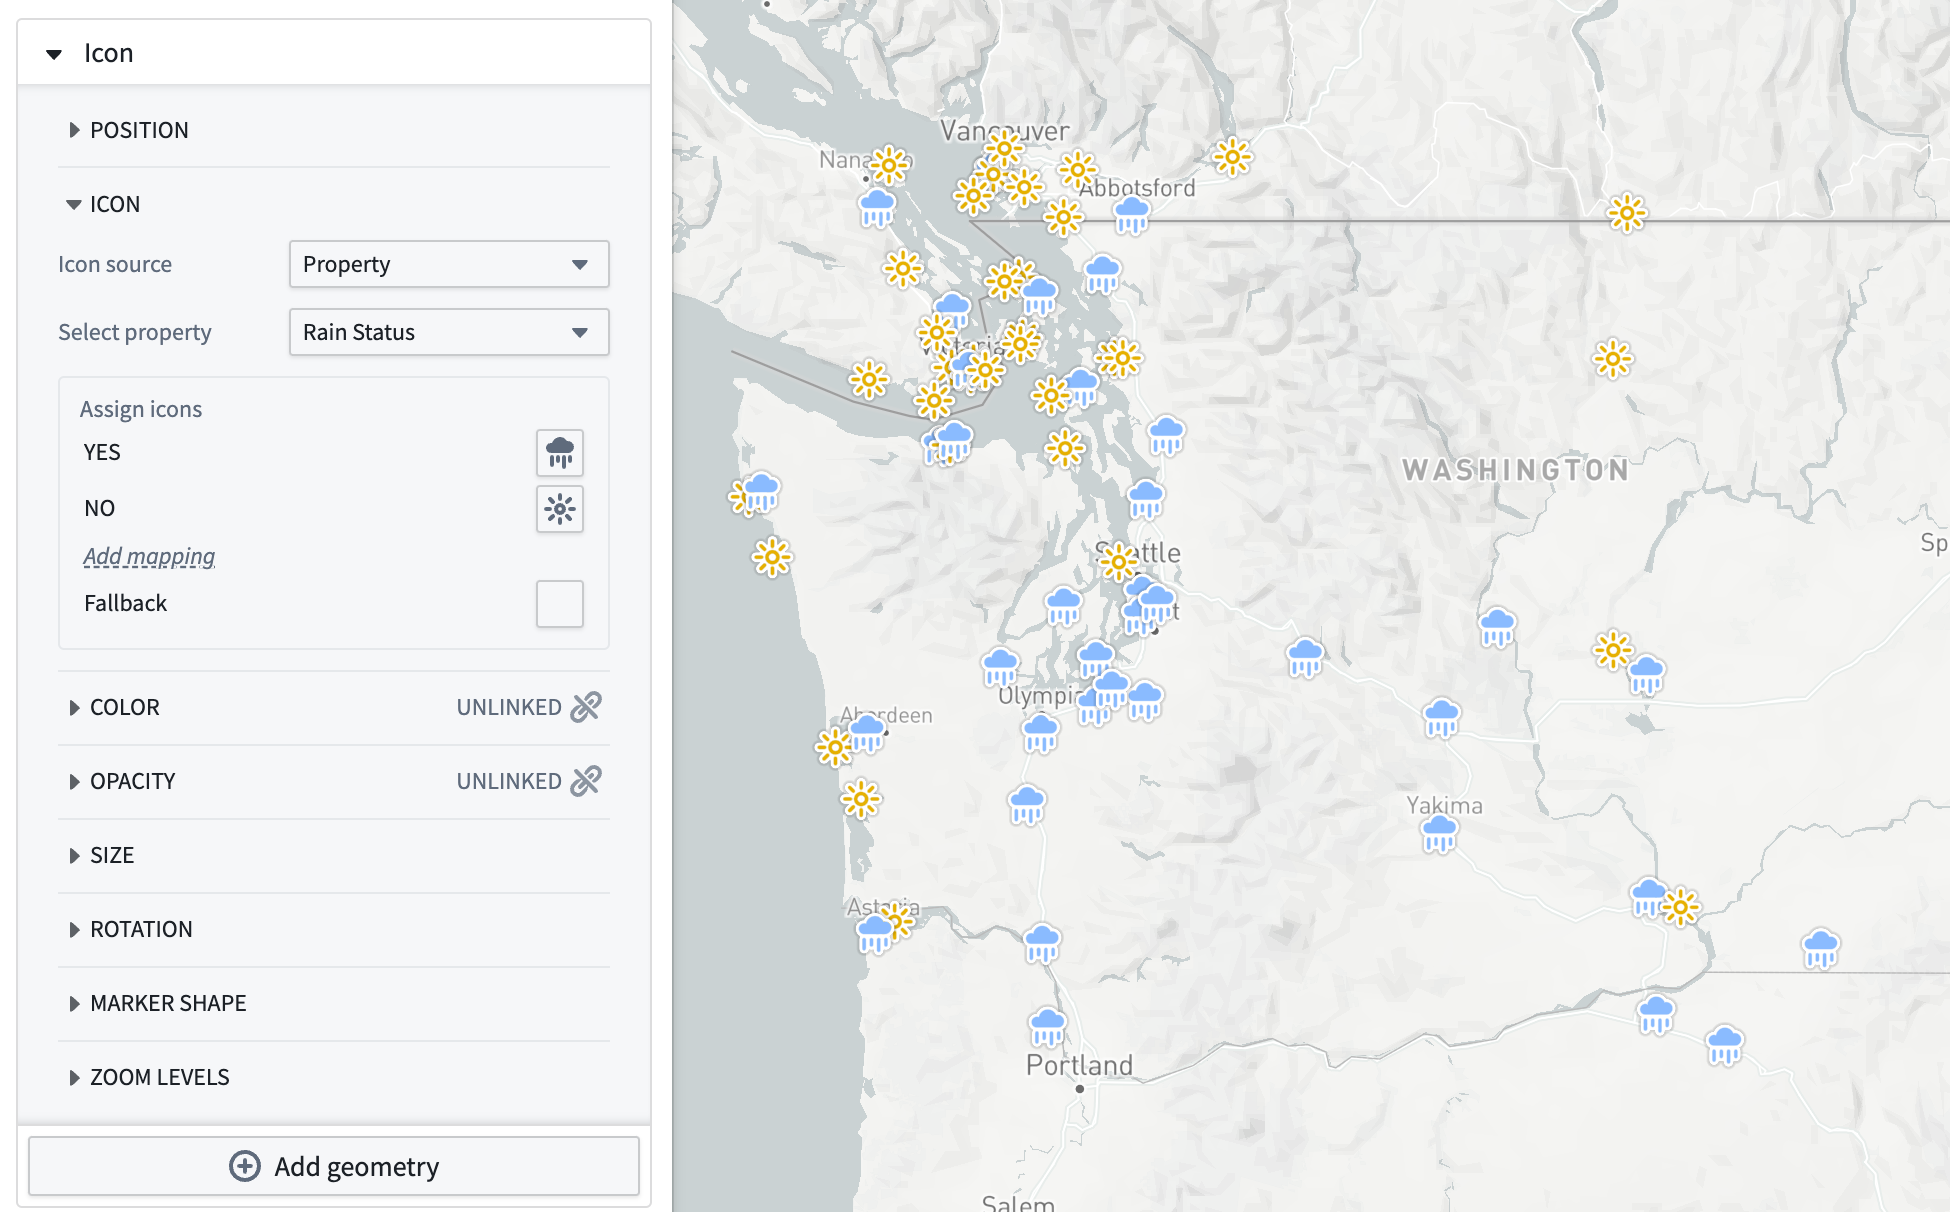This screenshot has width=1950, height=1212.
Task: Expand the SIZE section
Action: [73, 855]
